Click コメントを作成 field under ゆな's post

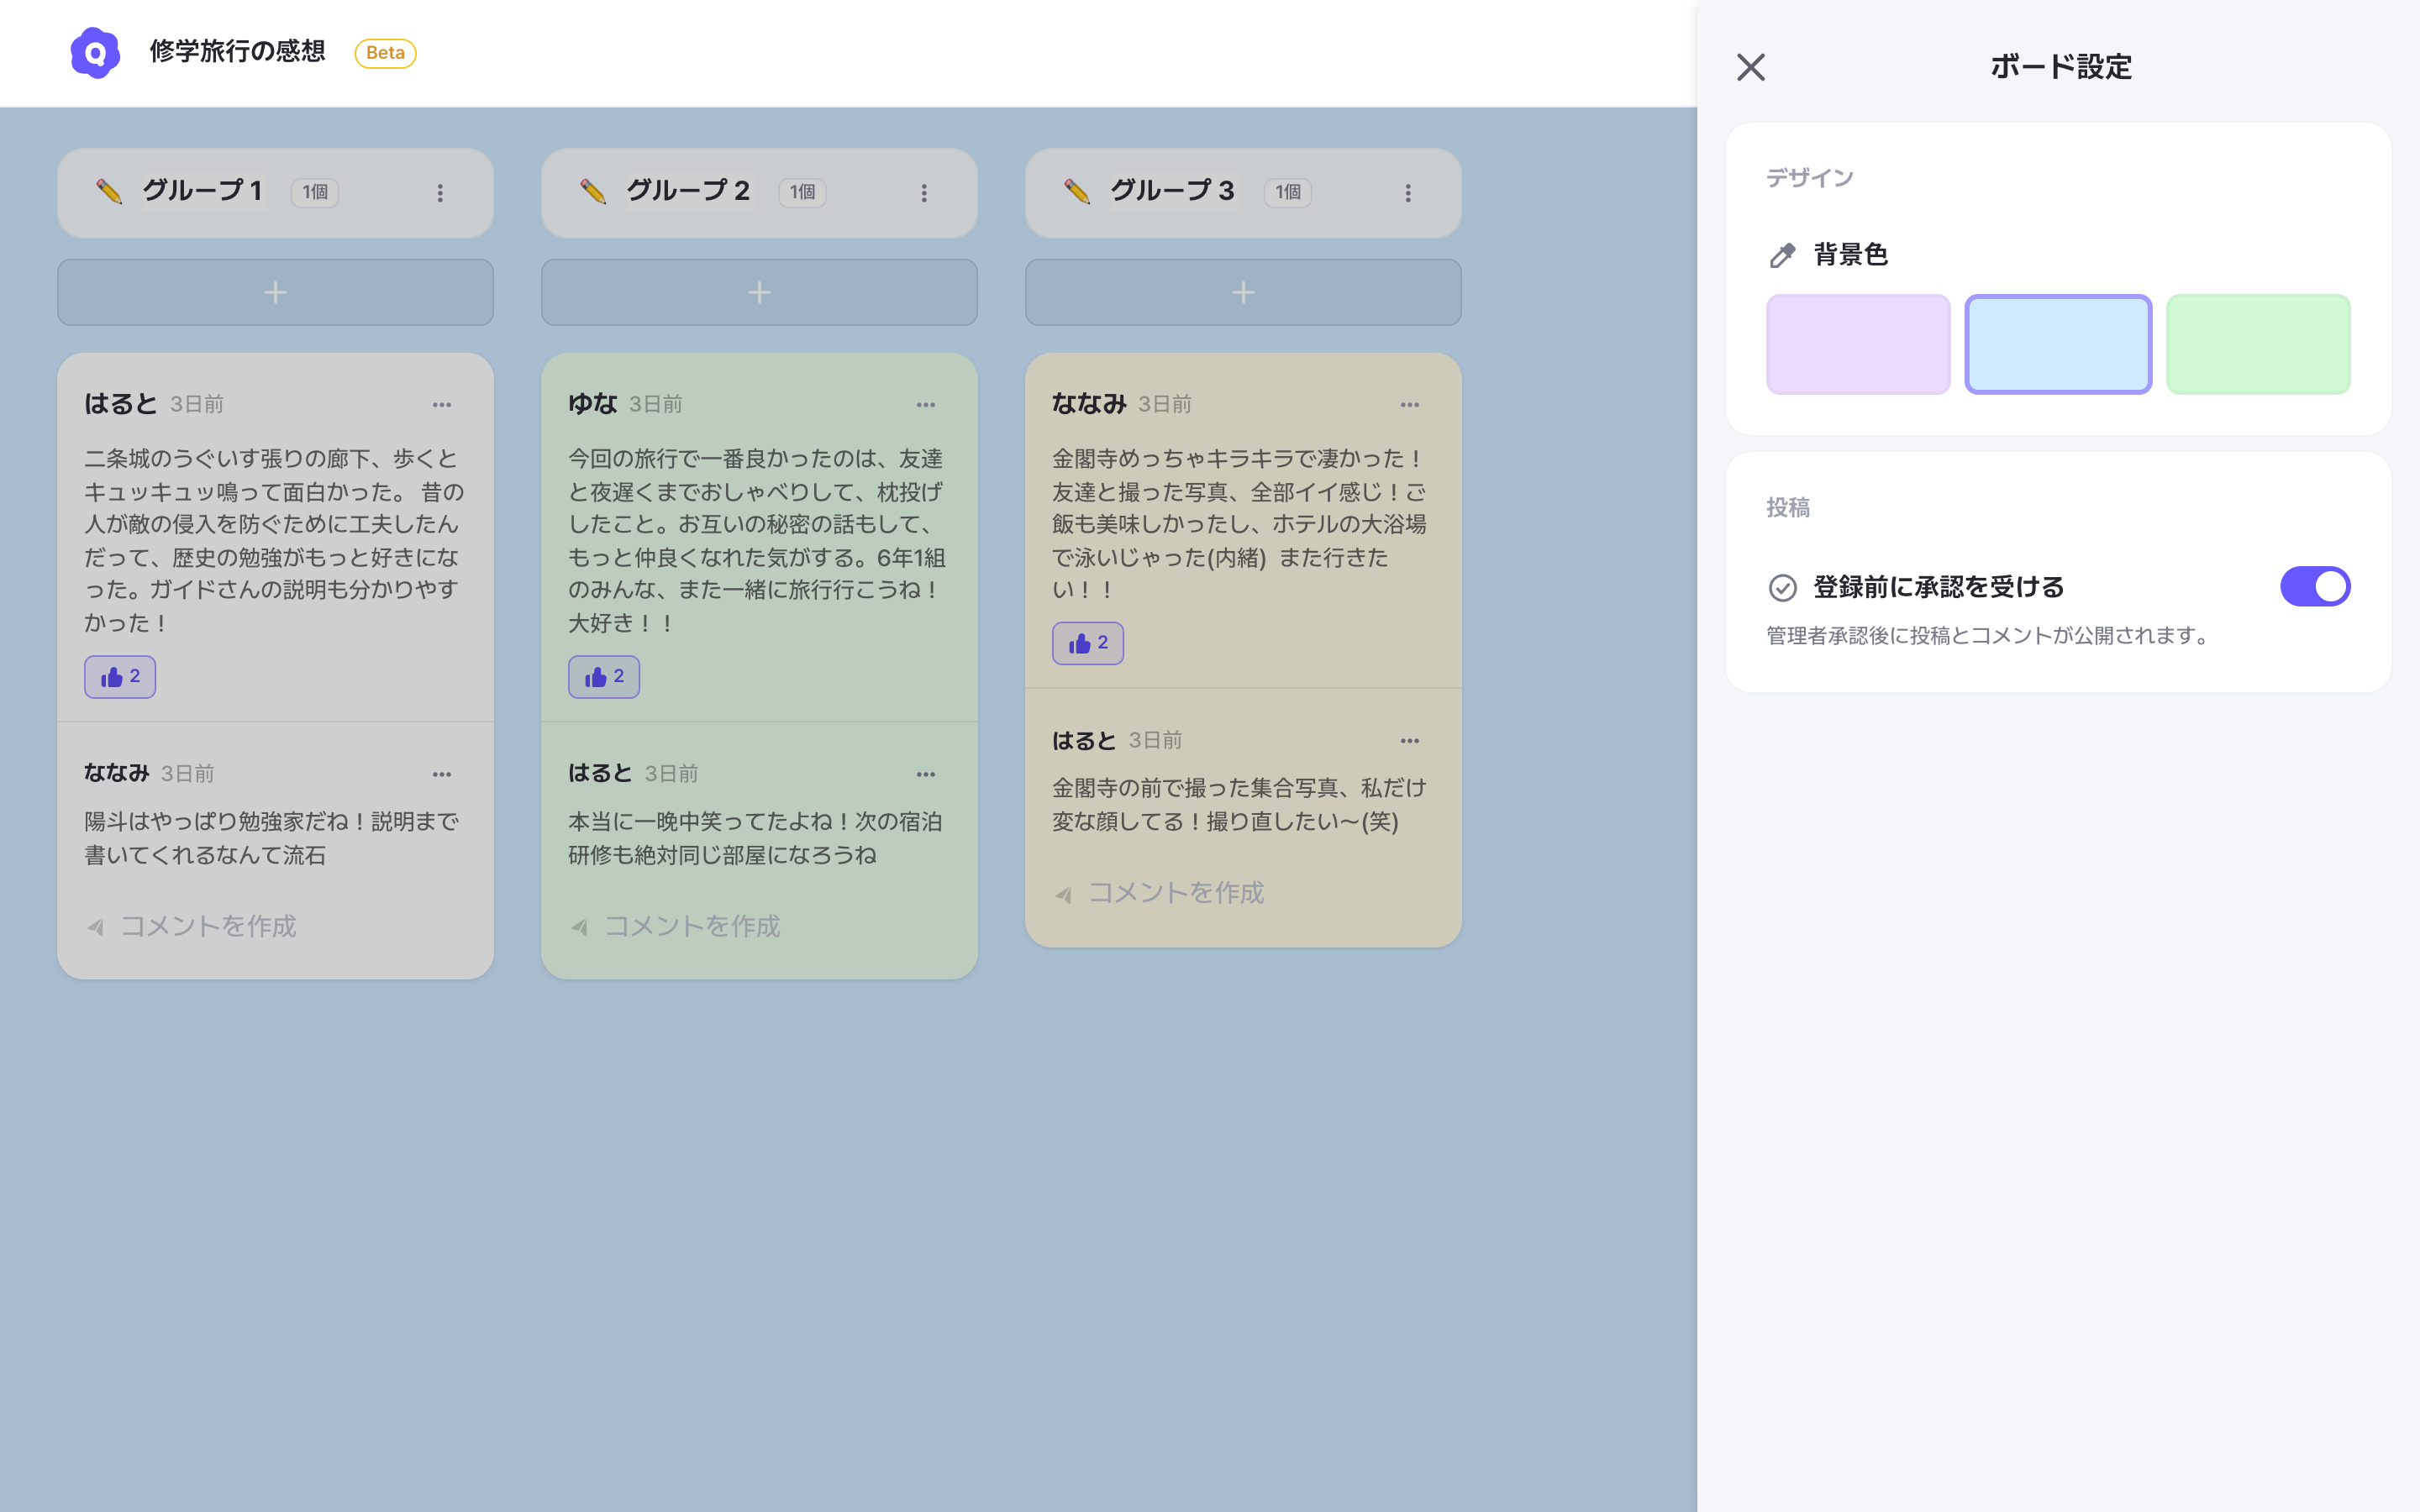(692, 926)
